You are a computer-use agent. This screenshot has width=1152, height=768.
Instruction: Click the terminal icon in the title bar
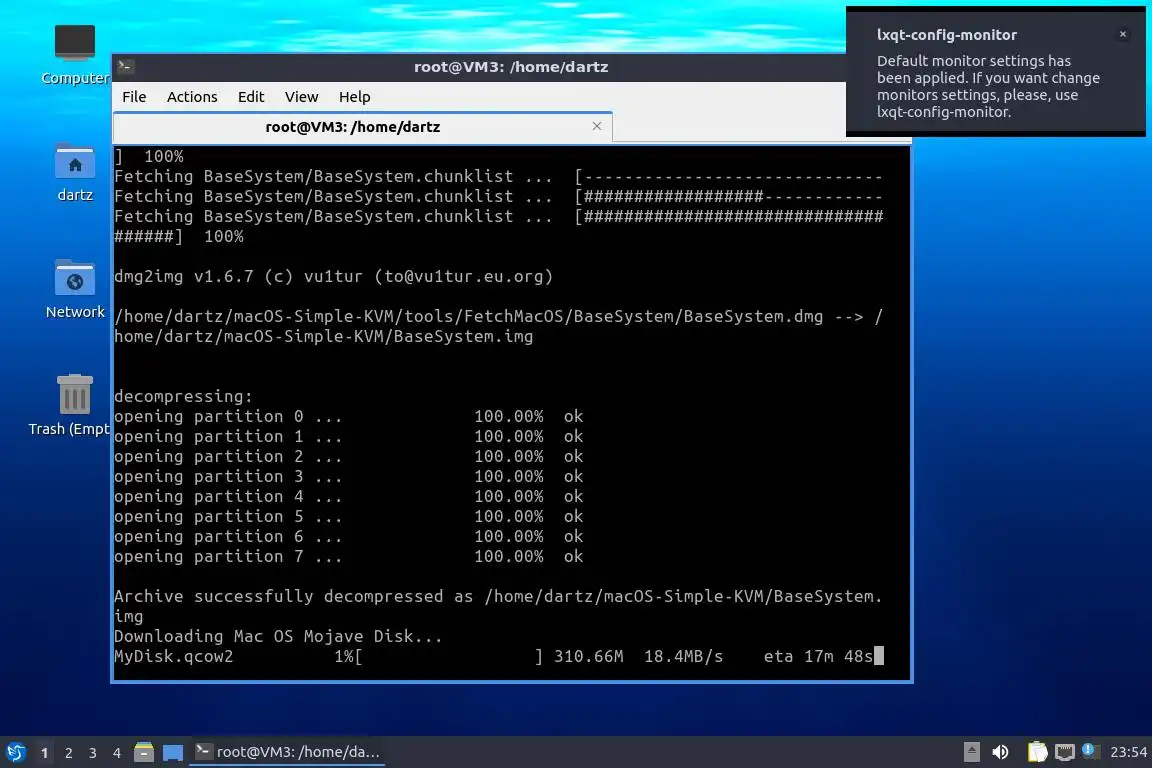[x=125, y=67]
